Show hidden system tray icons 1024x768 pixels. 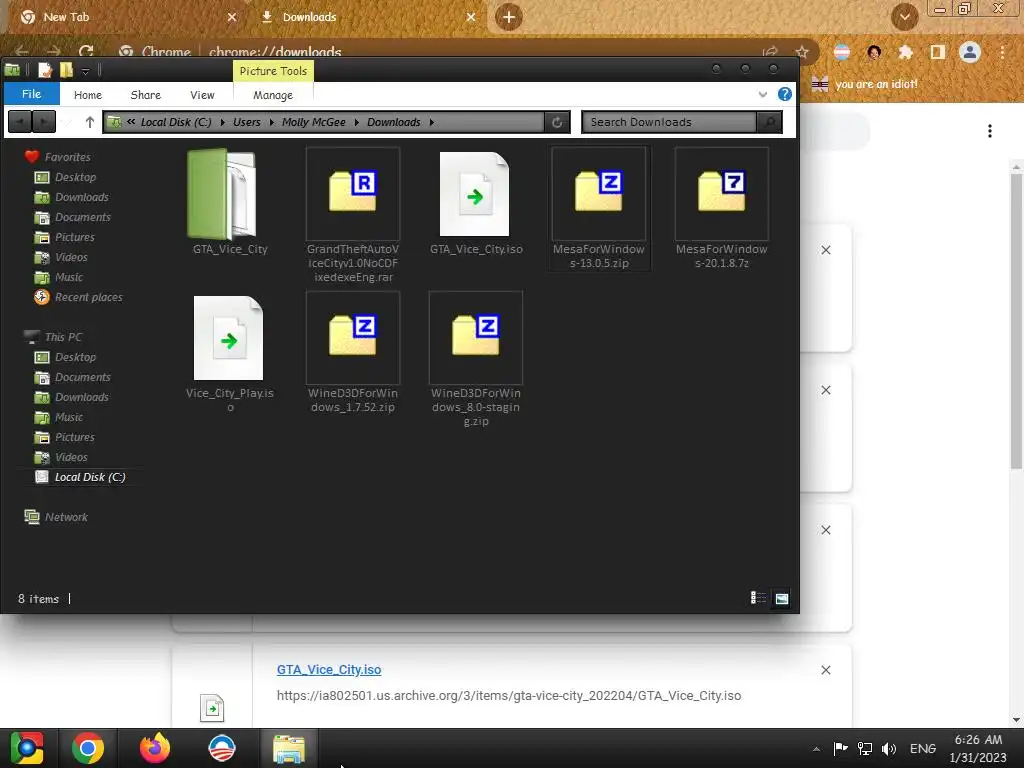click(816, 749)
